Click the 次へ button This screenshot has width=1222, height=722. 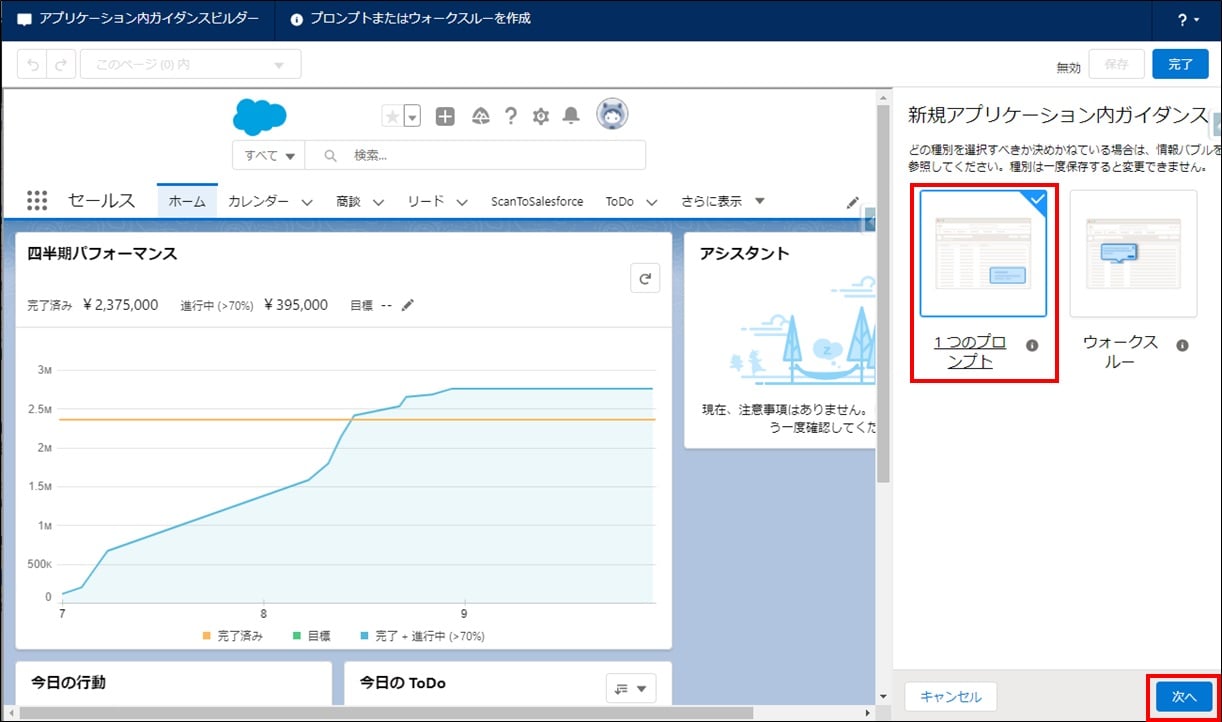(x=1184, y=696)
